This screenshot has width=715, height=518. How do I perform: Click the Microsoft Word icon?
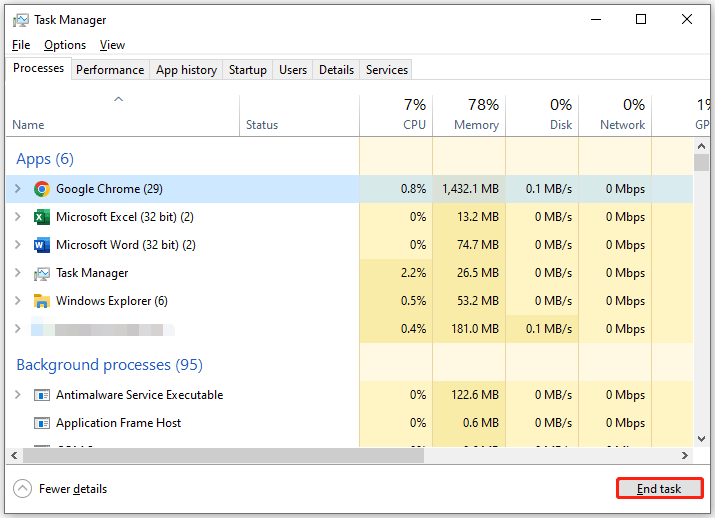[x=41, y=245]
